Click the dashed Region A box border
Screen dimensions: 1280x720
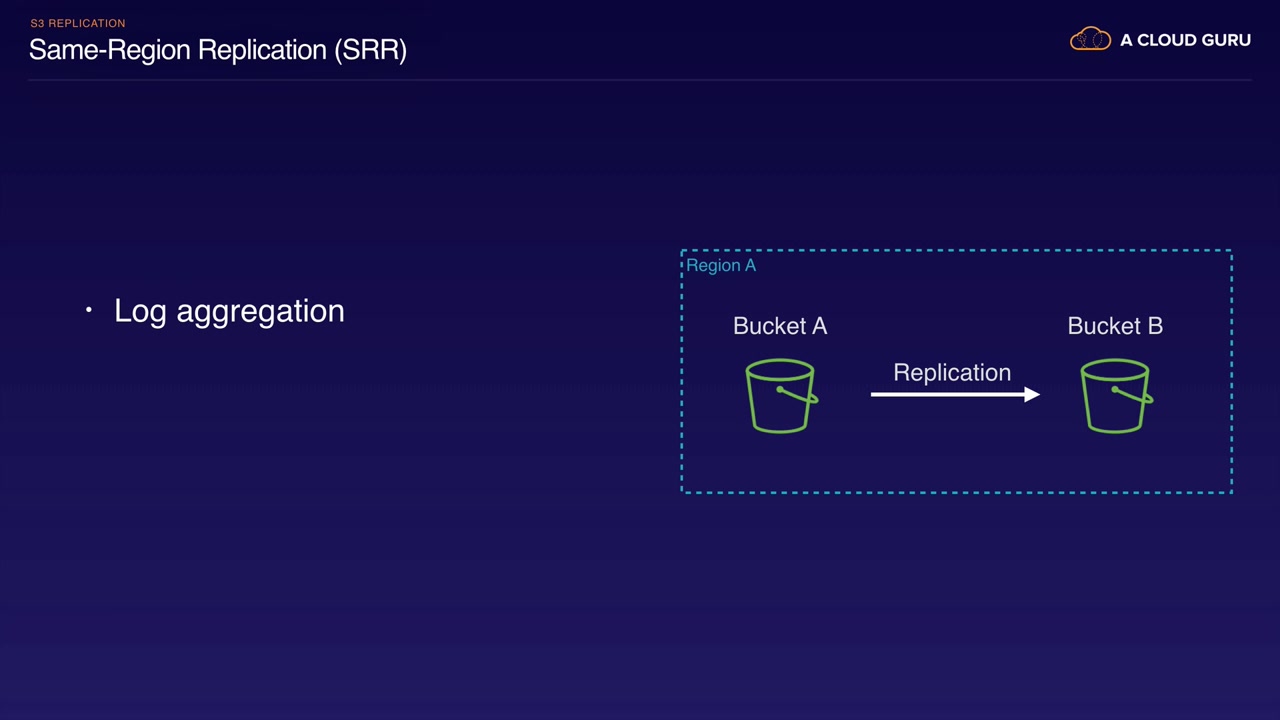coord(956,492)
